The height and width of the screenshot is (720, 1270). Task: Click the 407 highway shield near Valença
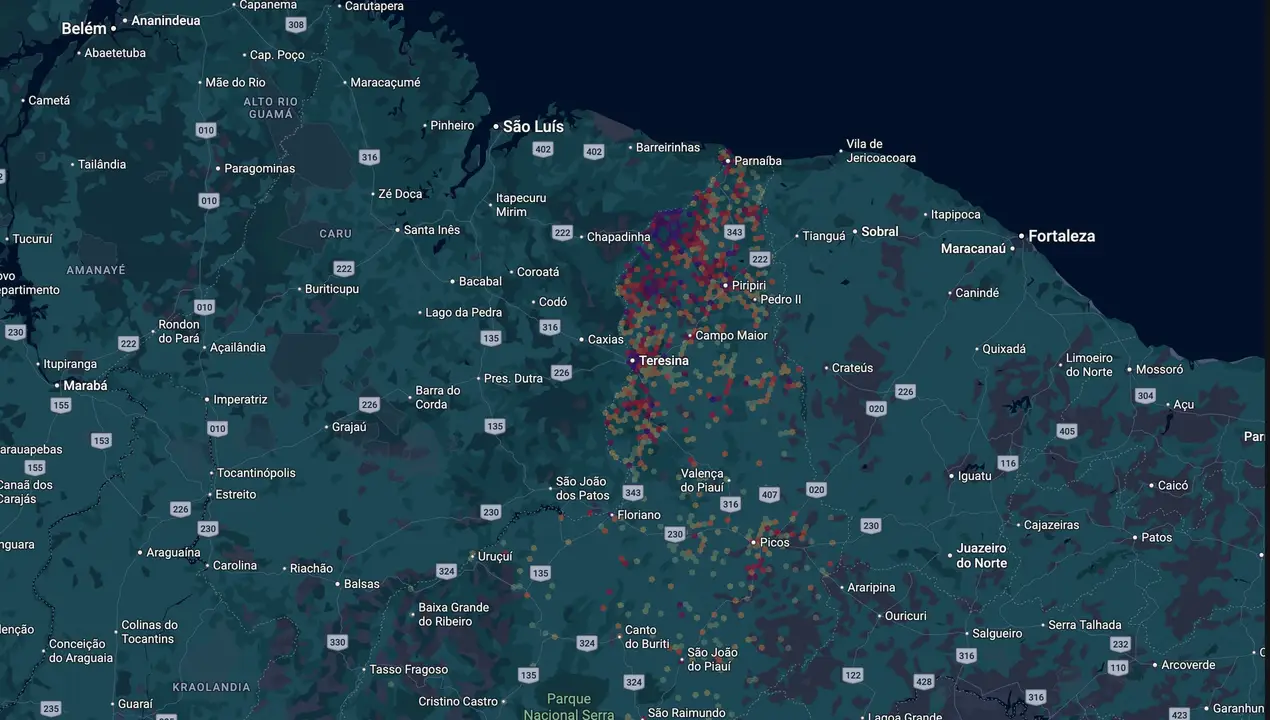(x=769, y=494)
